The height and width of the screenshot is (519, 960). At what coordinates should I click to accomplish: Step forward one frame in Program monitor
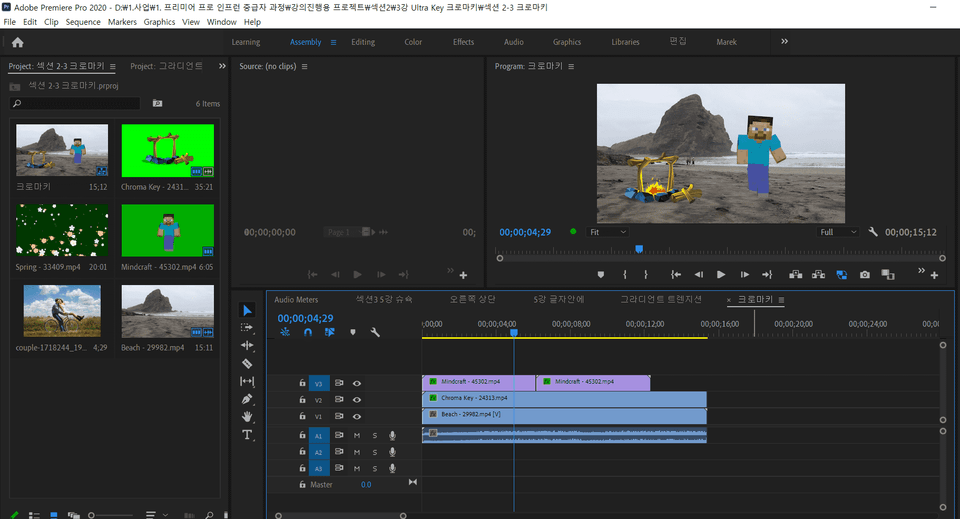pyautogui.click(x=744, y=275)
